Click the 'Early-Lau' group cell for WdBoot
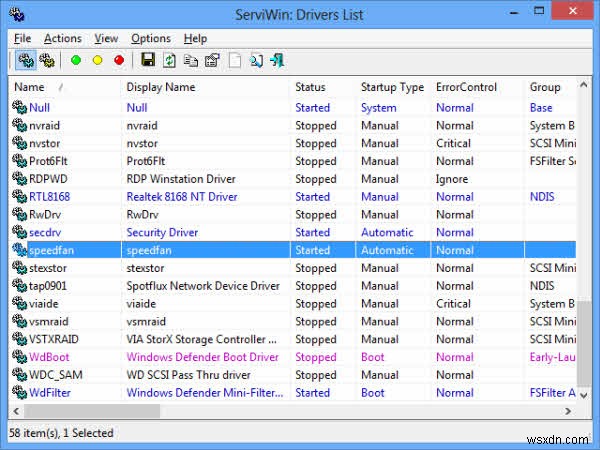 click(x=552, y=357)
